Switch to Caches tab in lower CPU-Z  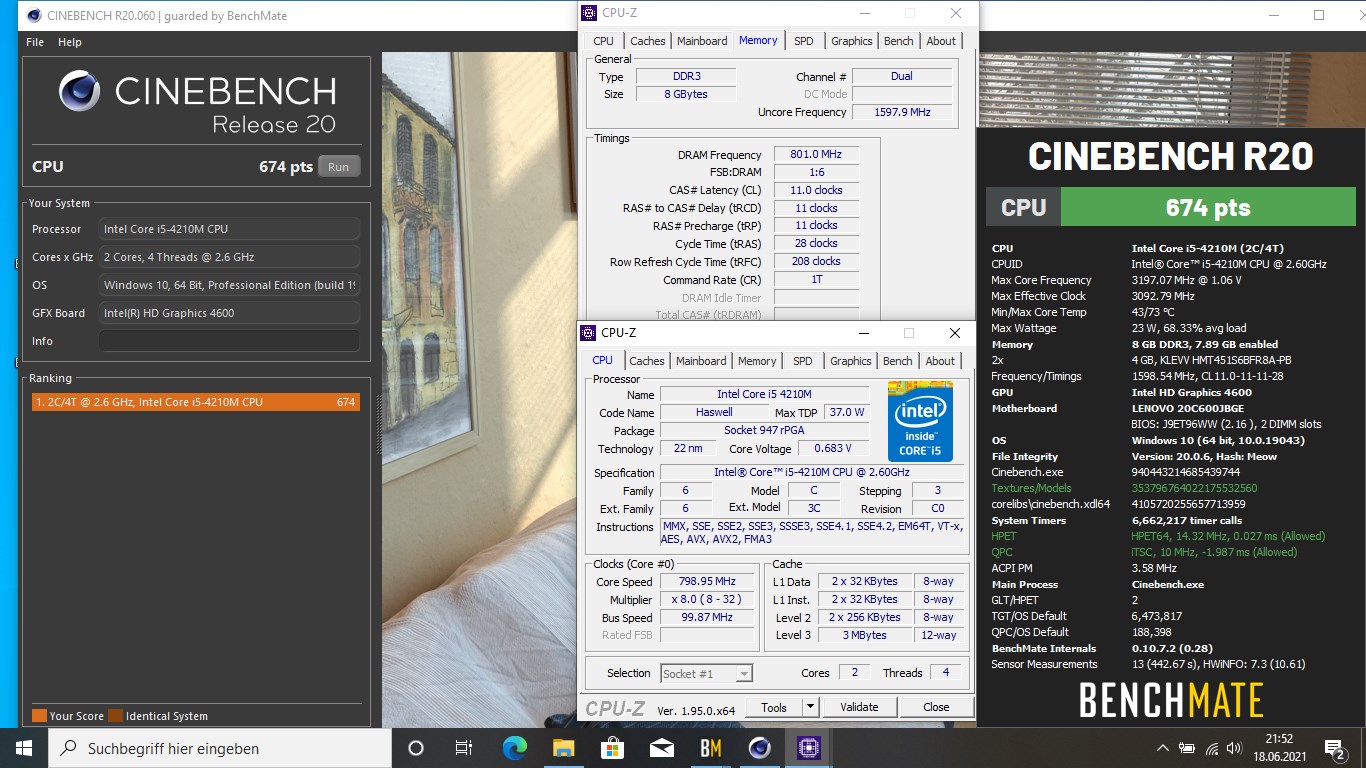pos(647,361)
